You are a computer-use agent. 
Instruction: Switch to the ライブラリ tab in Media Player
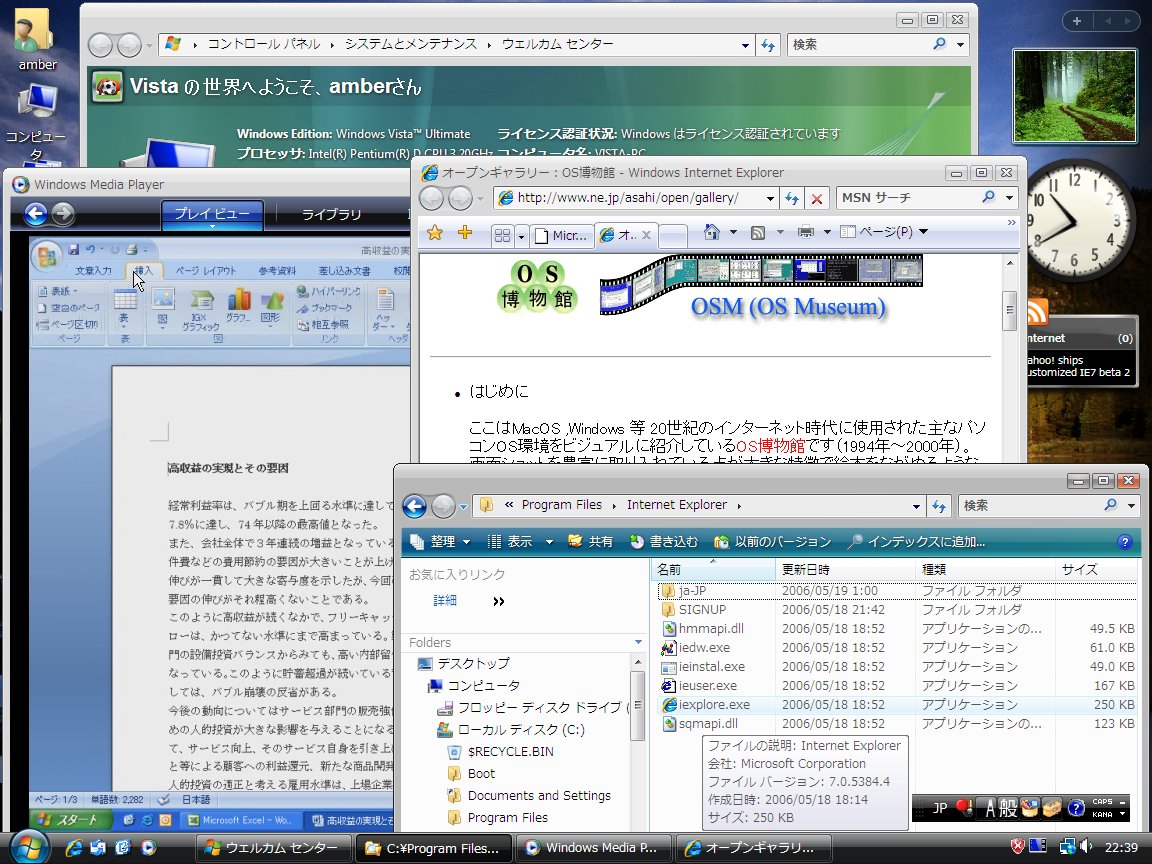332,215
